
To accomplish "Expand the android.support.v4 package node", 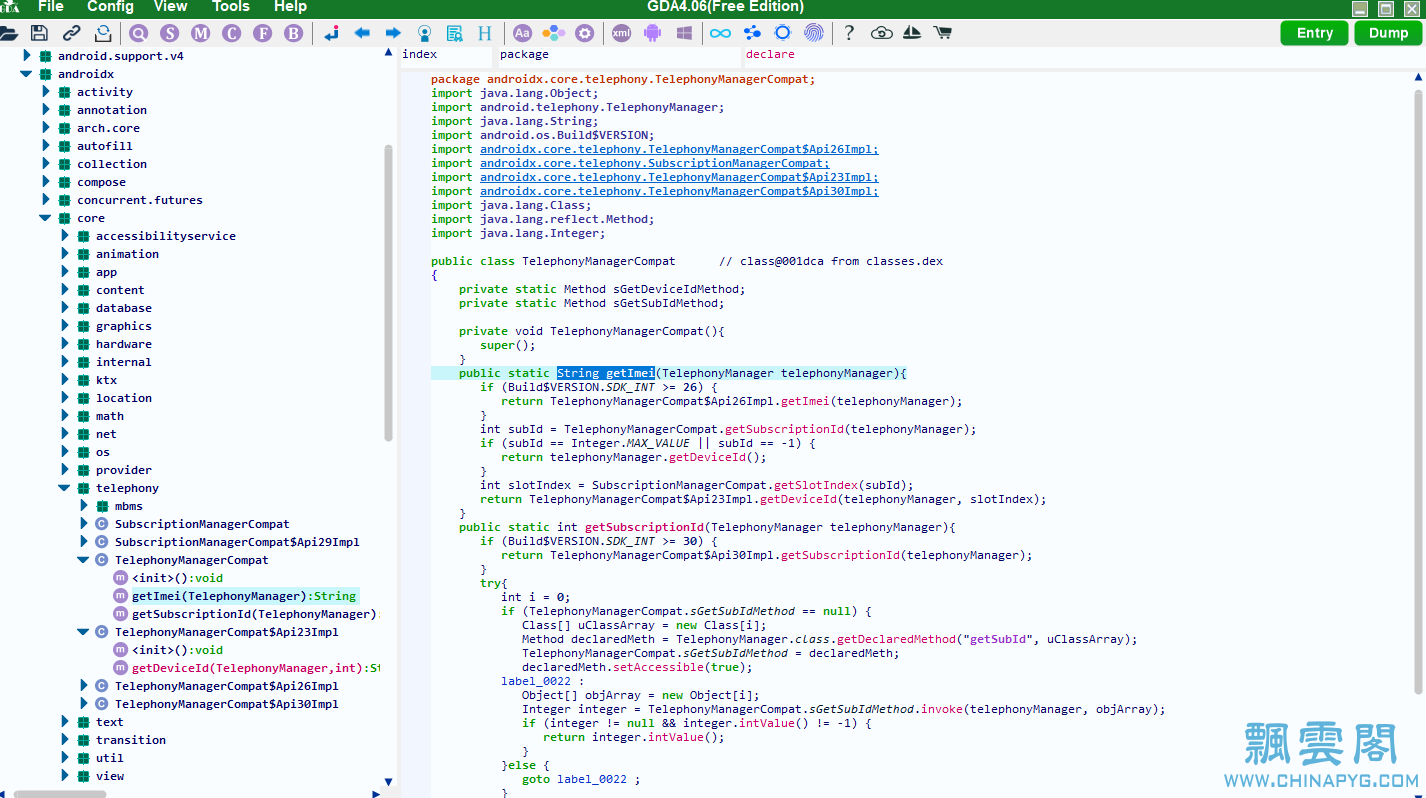I will pos(26,56).
